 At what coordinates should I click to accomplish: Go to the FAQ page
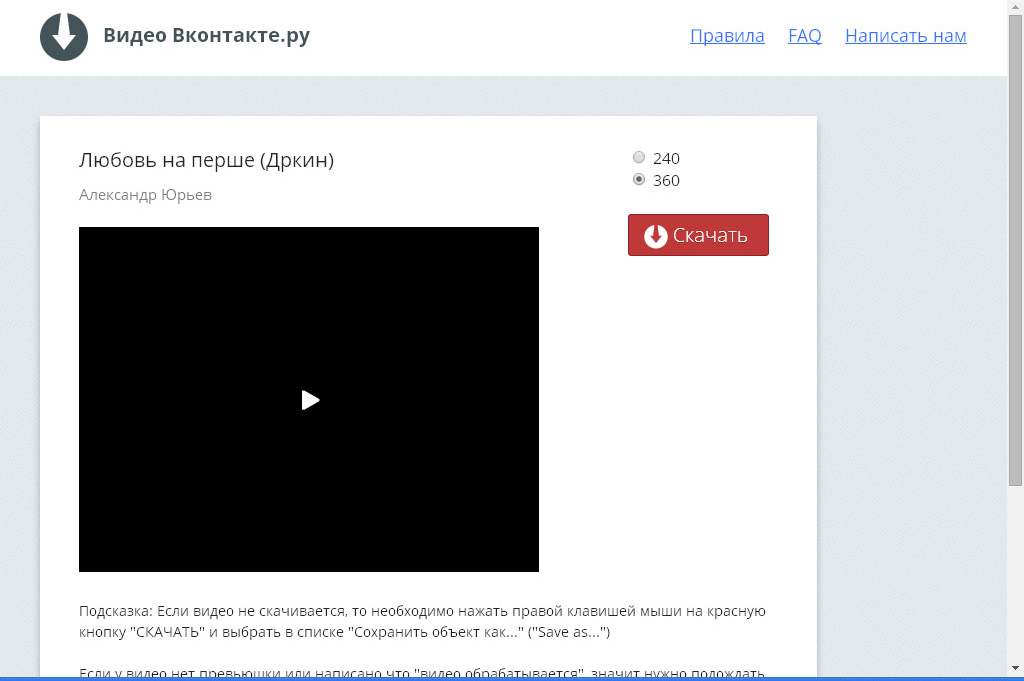804,36
